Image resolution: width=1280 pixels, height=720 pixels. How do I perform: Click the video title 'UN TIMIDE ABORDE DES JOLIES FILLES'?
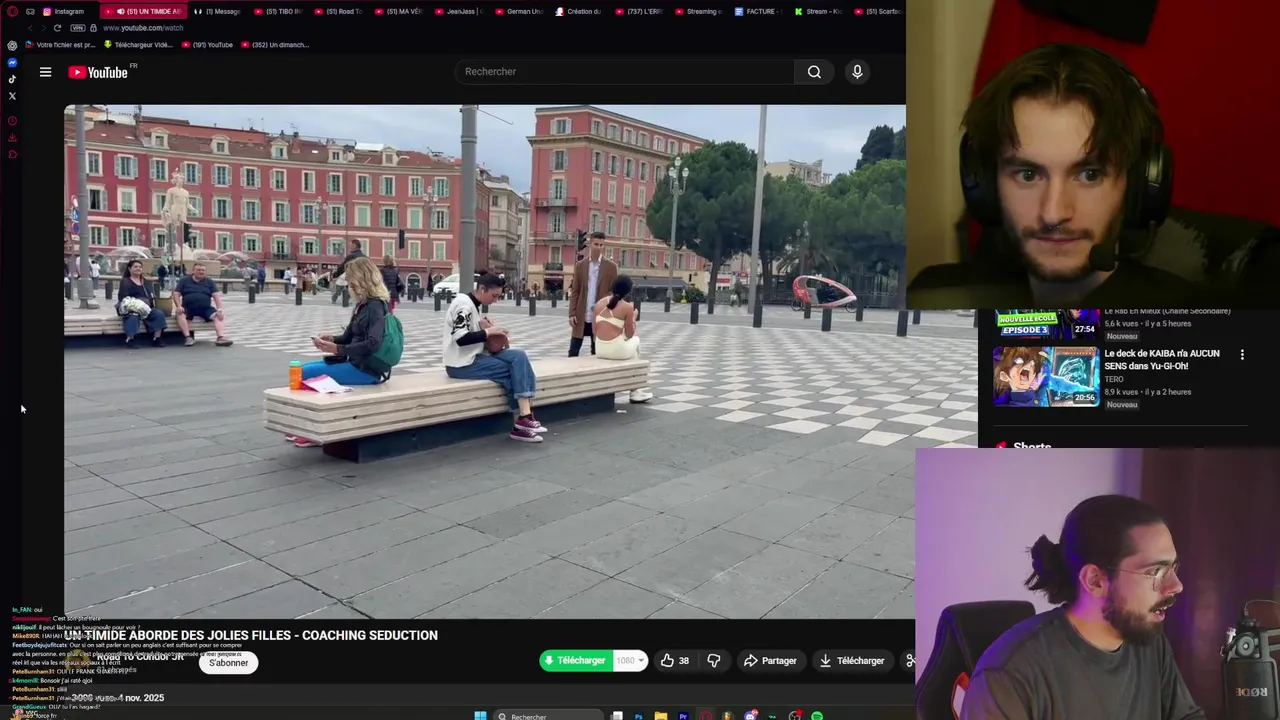(252, 635)
